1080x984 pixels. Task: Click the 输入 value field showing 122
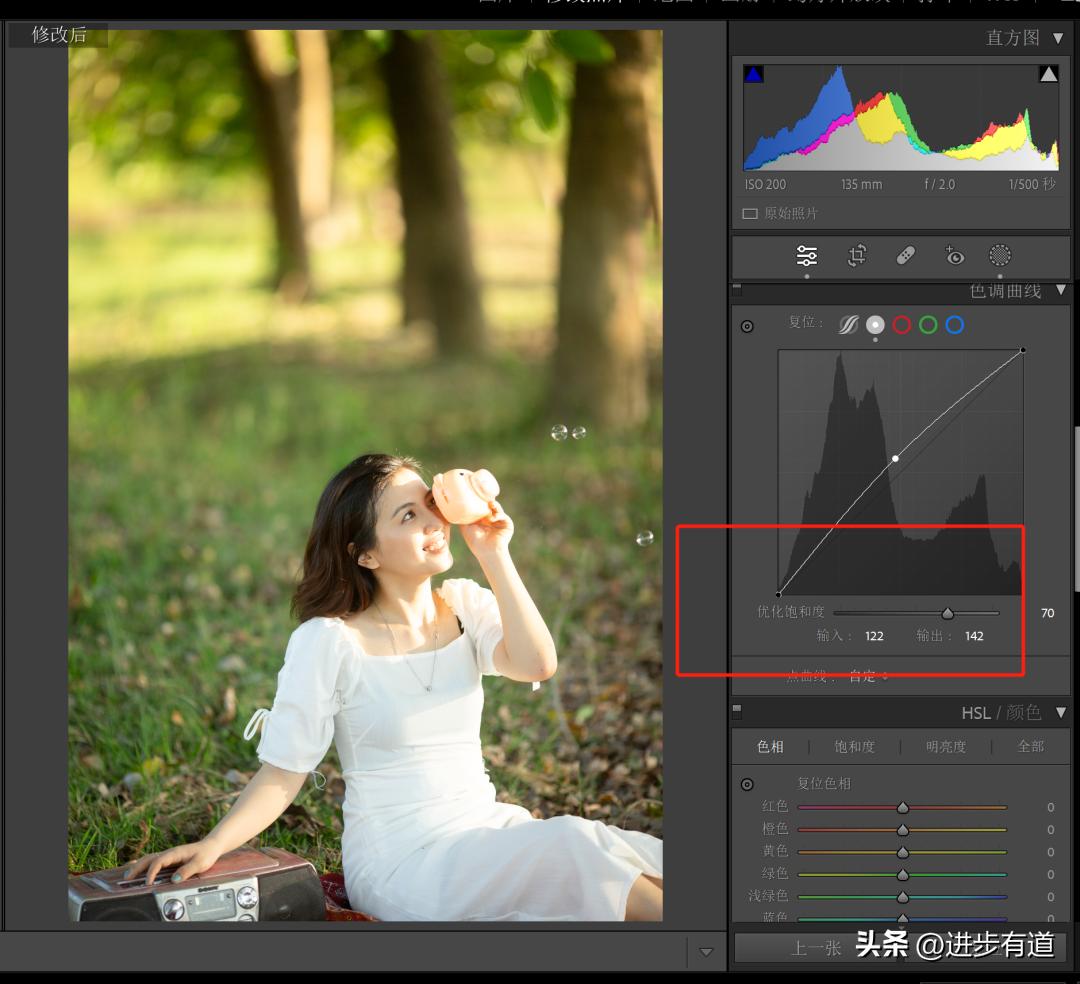pos(875,636)
